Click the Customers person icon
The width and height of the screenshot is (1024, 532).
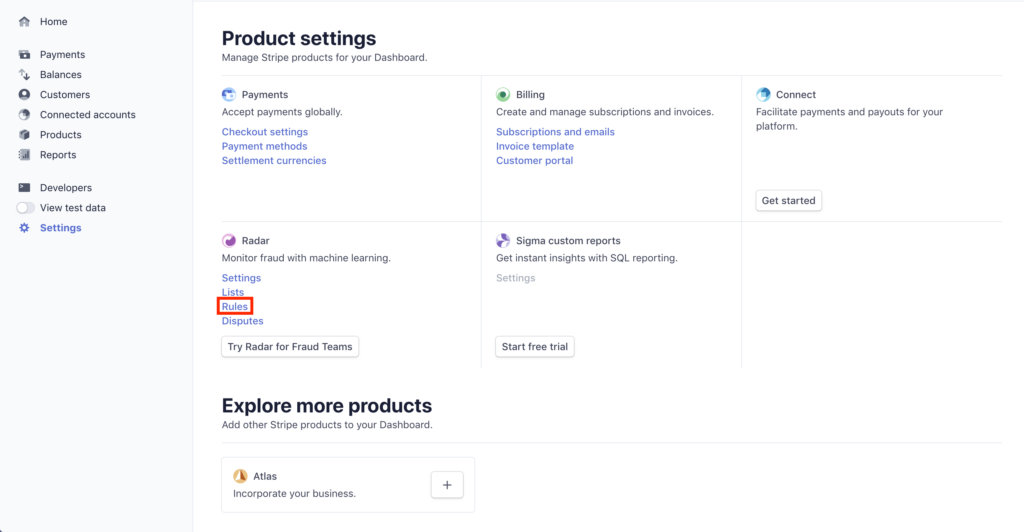tap(24, 95)
